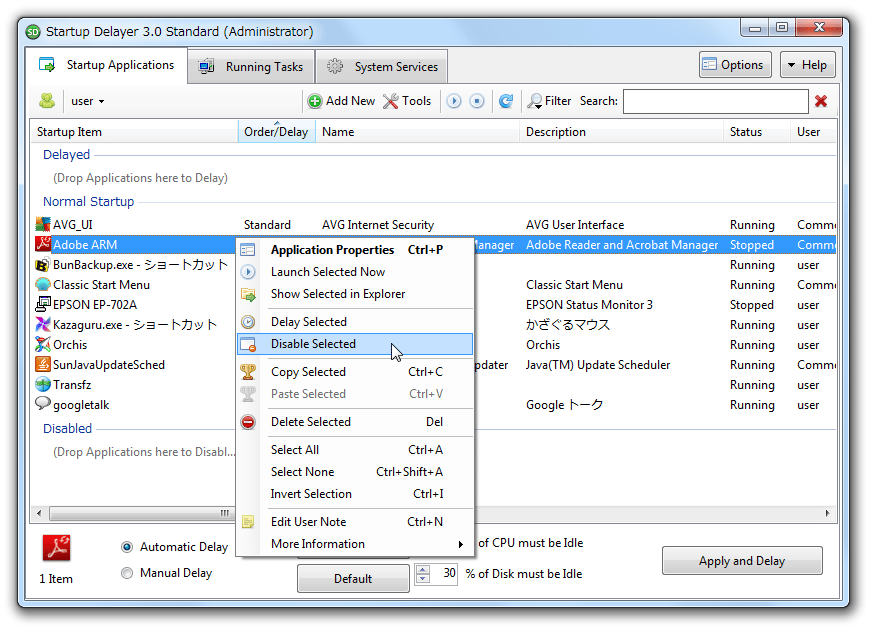Choose Select All from context menu
The height and width of the screenshot is (631, 872).
356,450
